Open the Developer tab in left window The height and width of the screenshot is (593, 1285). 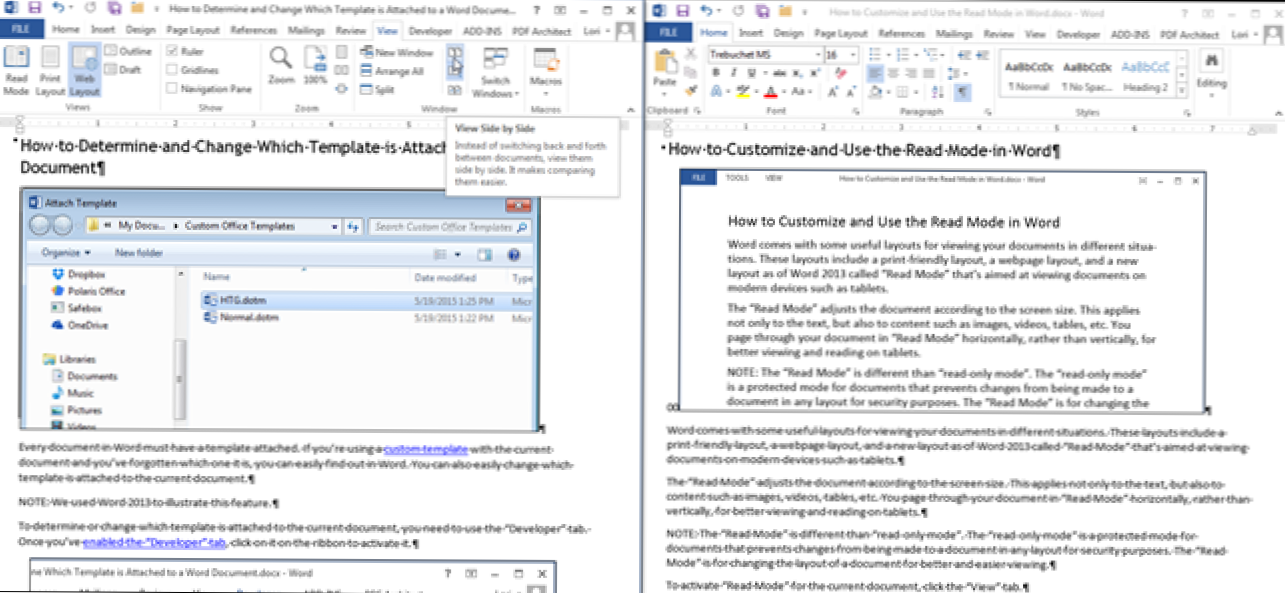[430, 32]
